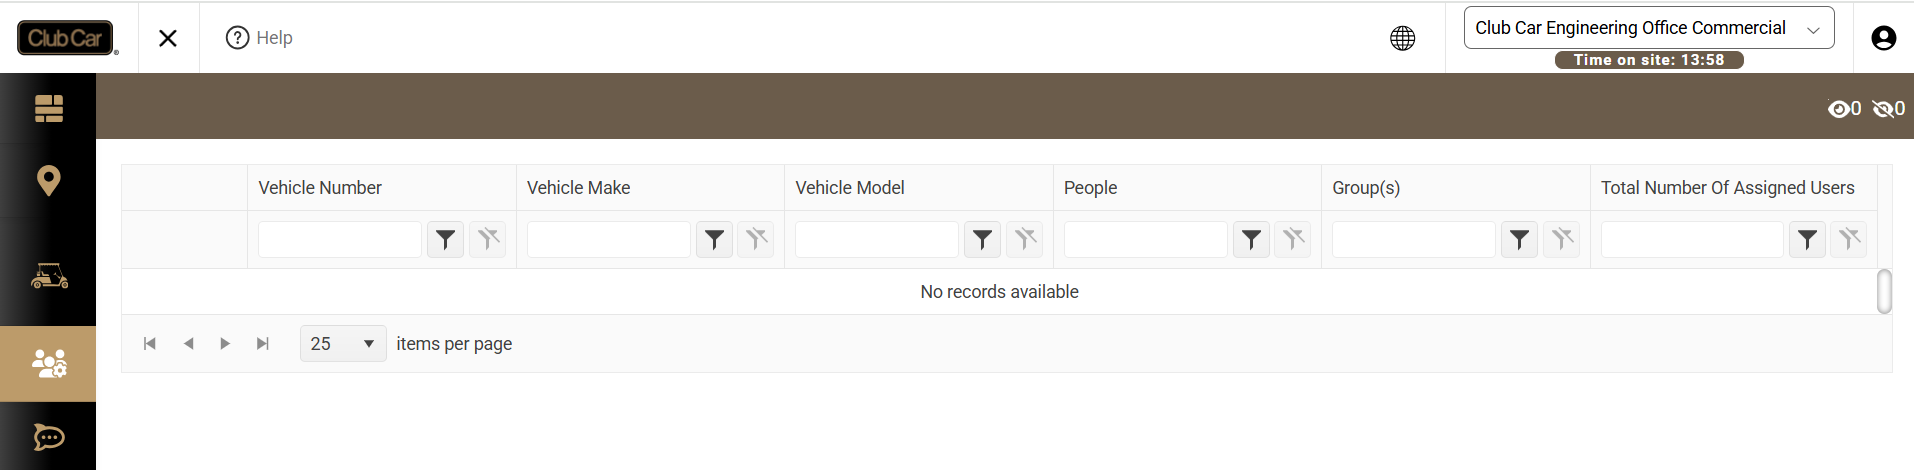Click the Time on site badge
This screenshot has height=470, width=1914.
(x=1649, y=60)
